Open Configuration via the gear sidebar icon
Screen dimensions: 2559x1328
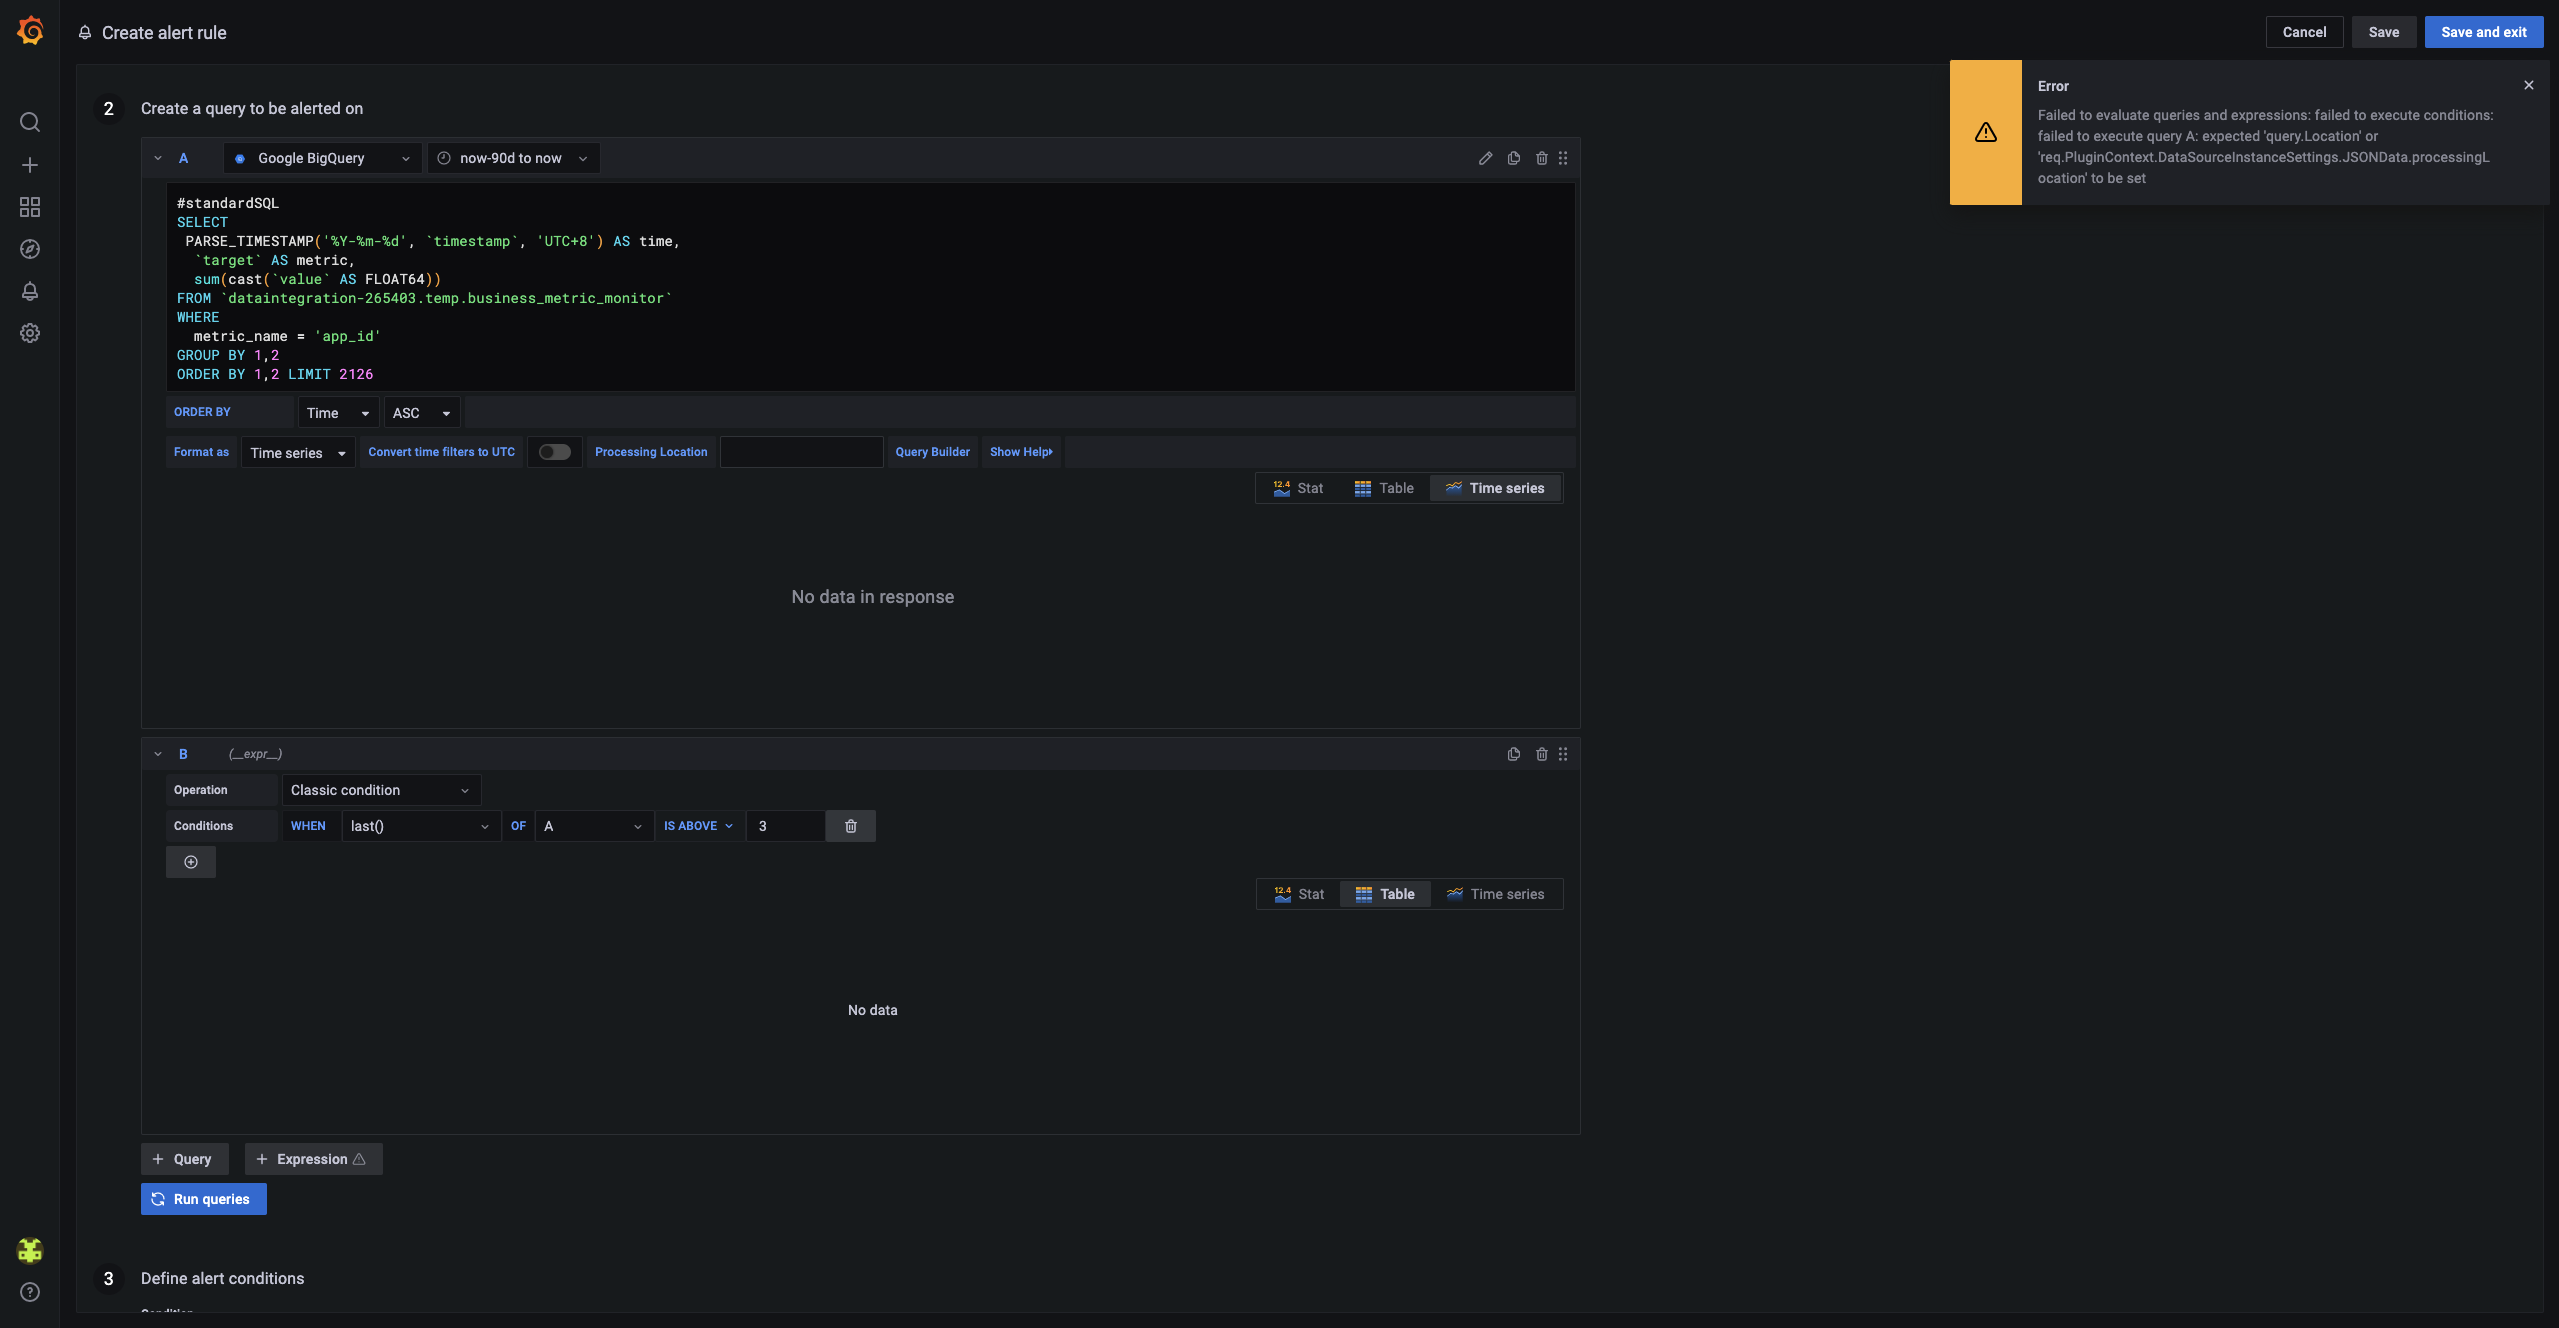pos(29,332)
